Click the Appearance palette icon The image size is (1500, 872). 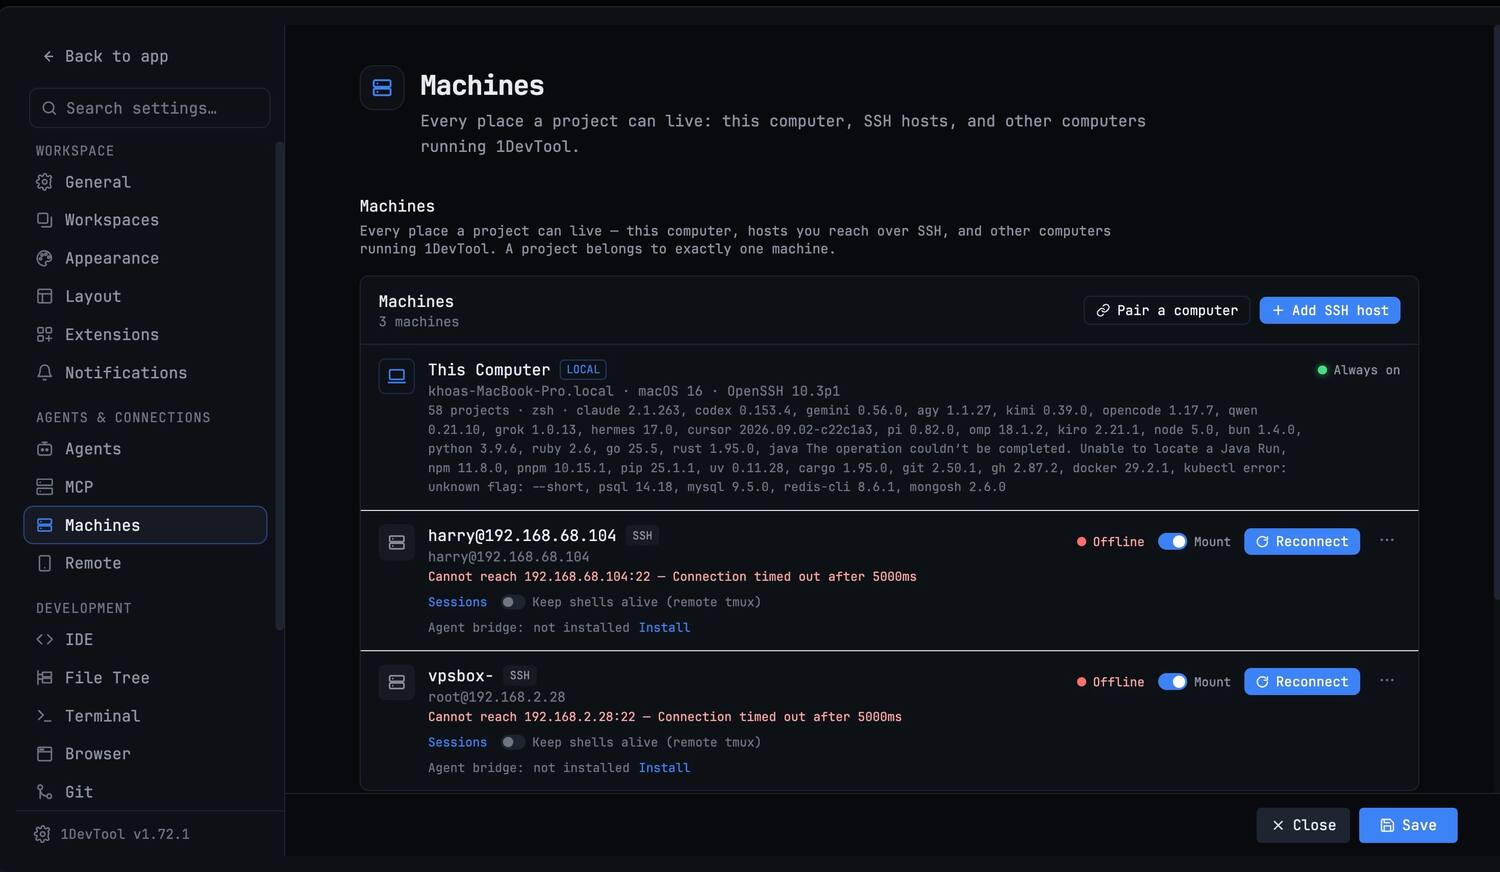[44, 258]
